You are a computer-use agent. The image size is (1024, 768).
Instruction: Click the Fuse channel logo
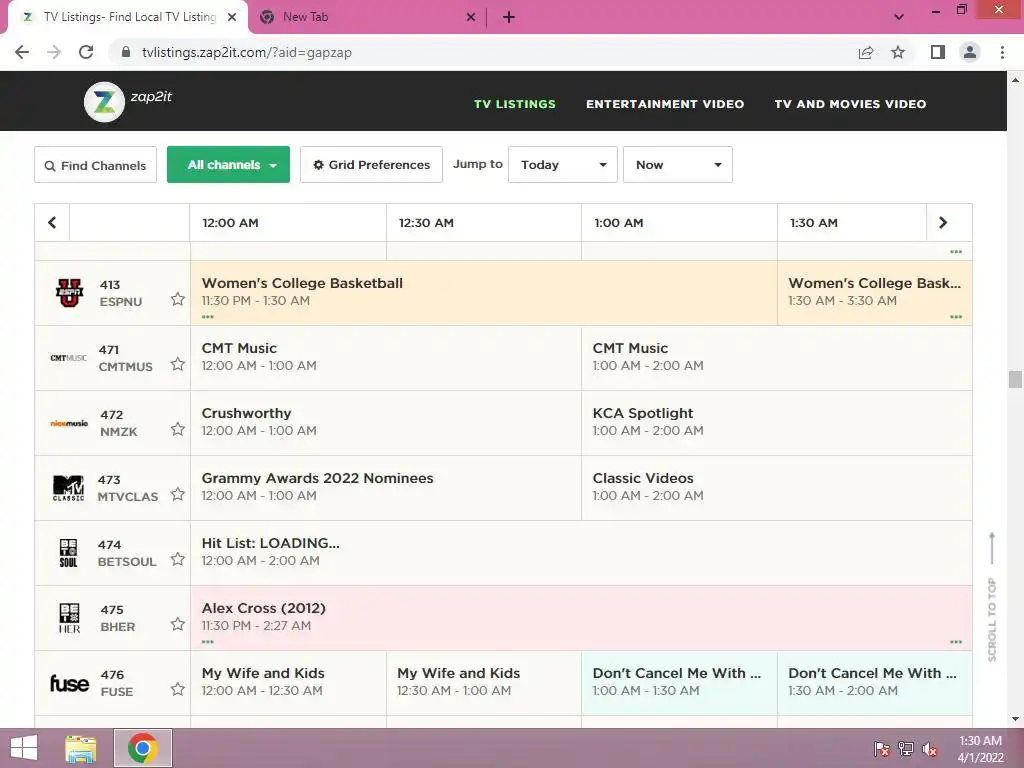[x=69, y=683]
